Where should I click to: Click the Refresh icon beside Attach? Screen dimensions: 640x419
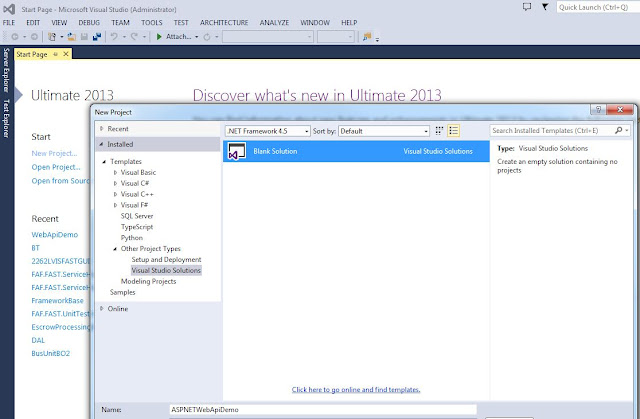[207, 37]
